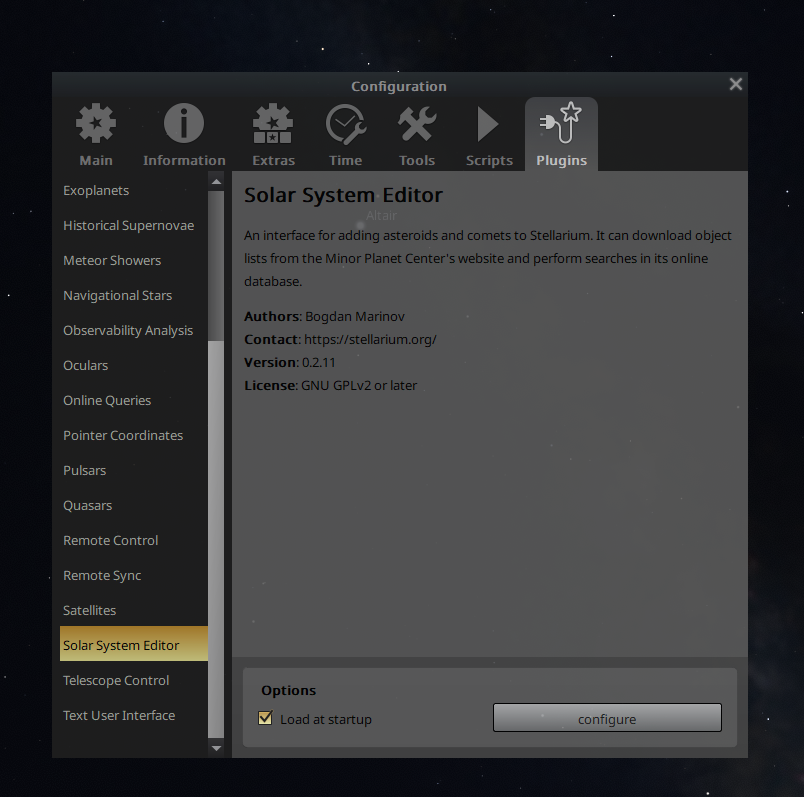Select Pulsars plugin

(x=134, y=470)
